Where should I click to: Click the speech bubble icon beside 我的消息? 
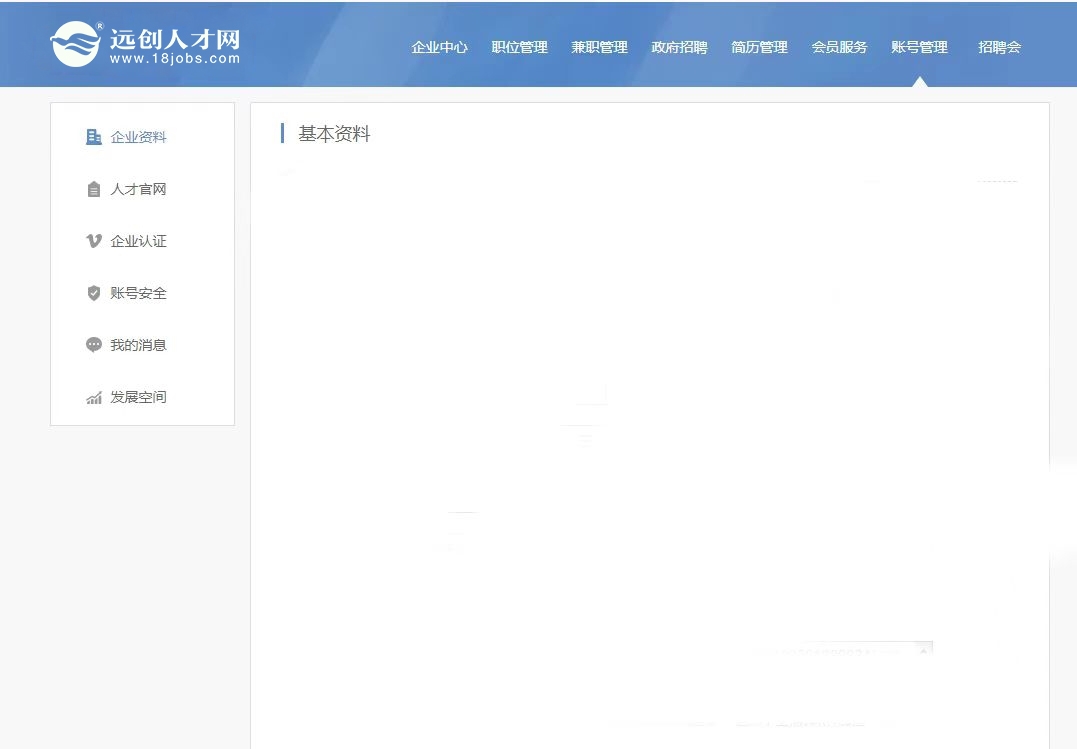coord(94,345)
